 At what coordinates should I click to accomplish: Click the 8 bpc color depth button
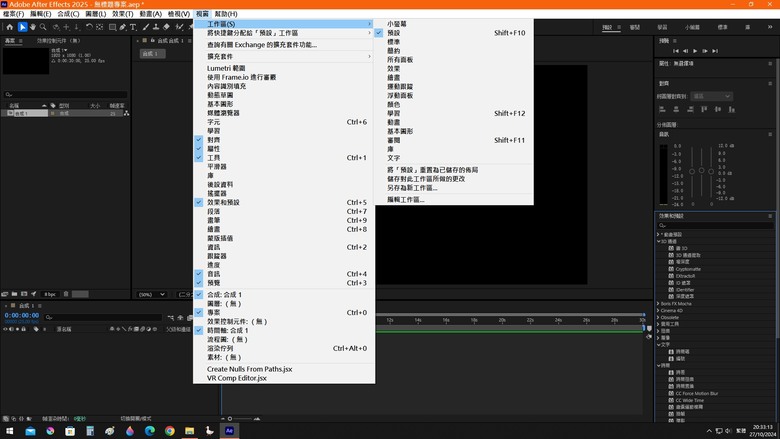[50, 294]
